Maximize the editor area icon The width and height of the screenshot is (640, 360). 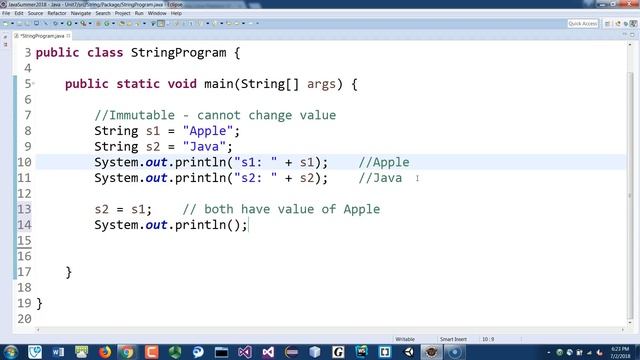[x=633, y=35]
